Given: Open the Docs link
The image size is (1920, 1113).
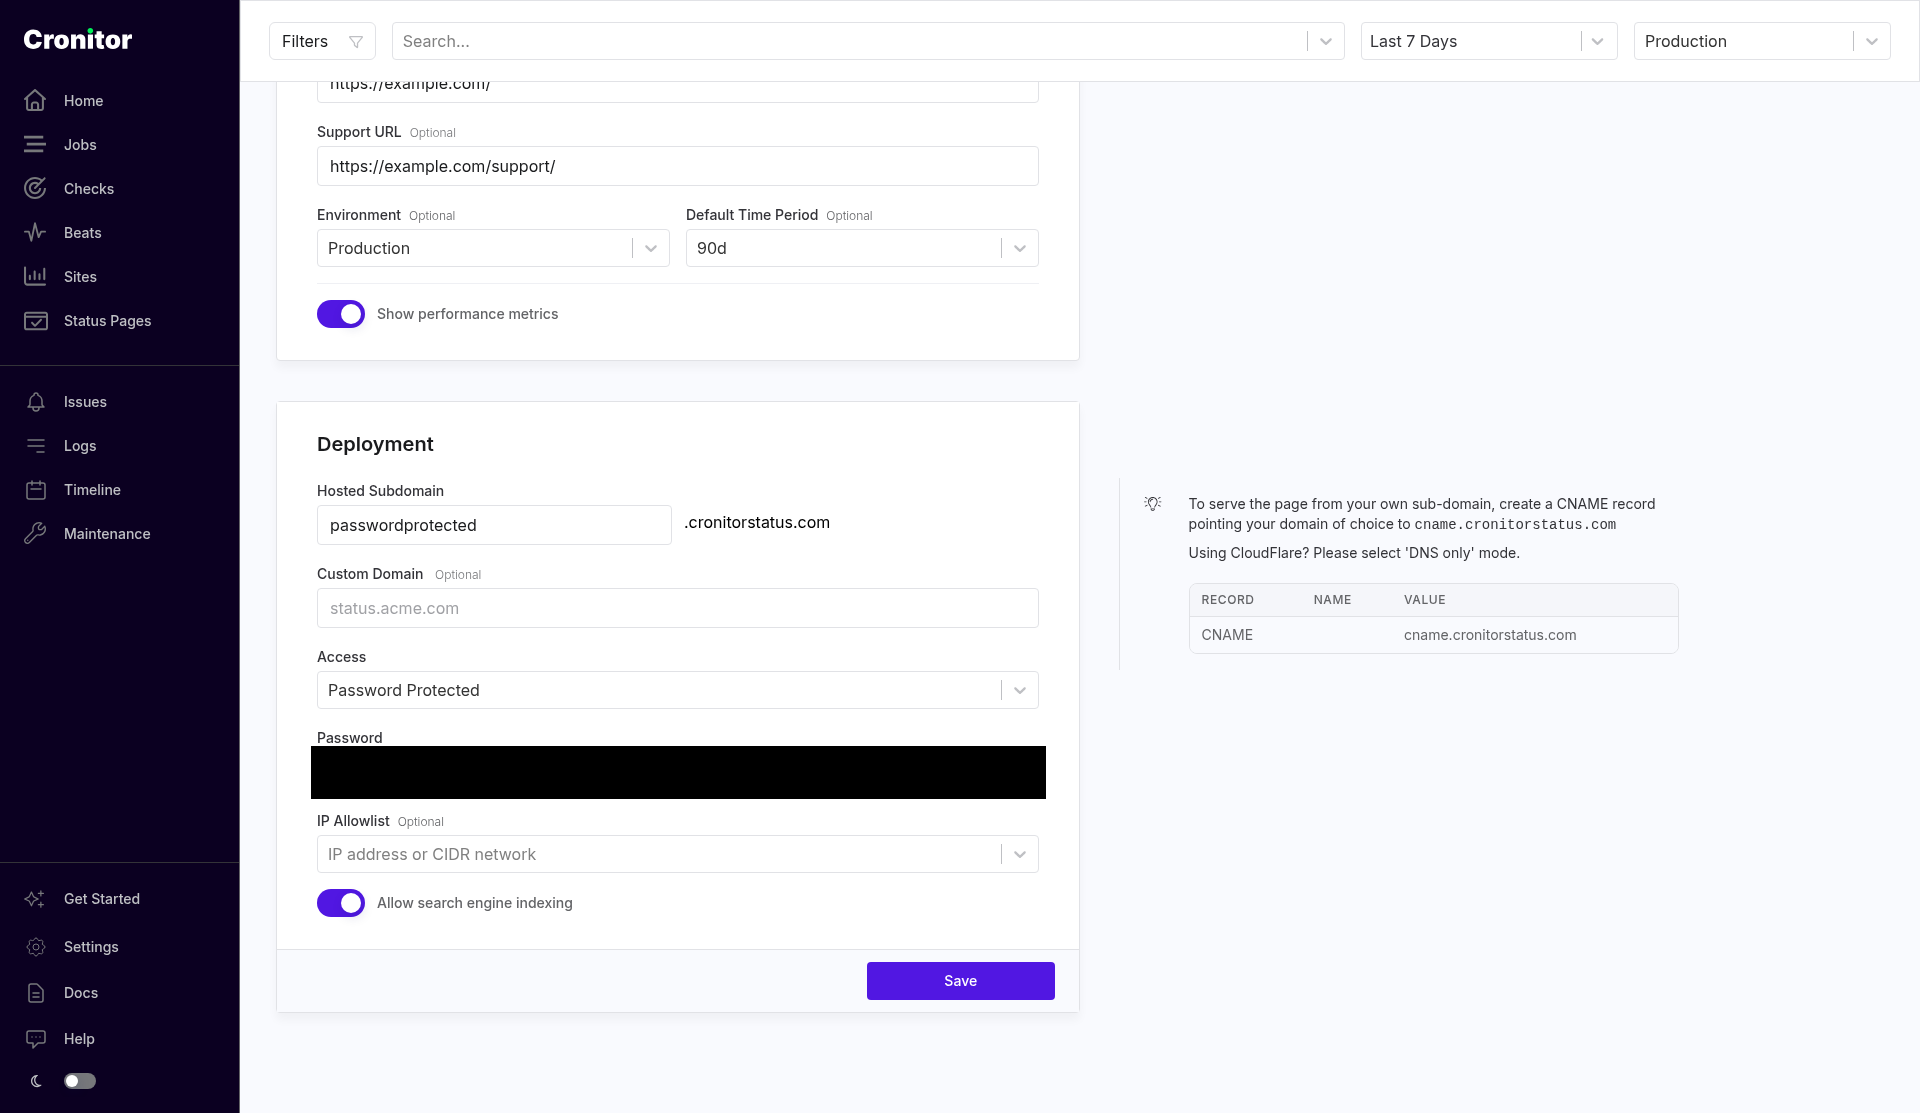Looking at the screenshot, I should pyautogui.click(x=81, y=993).
